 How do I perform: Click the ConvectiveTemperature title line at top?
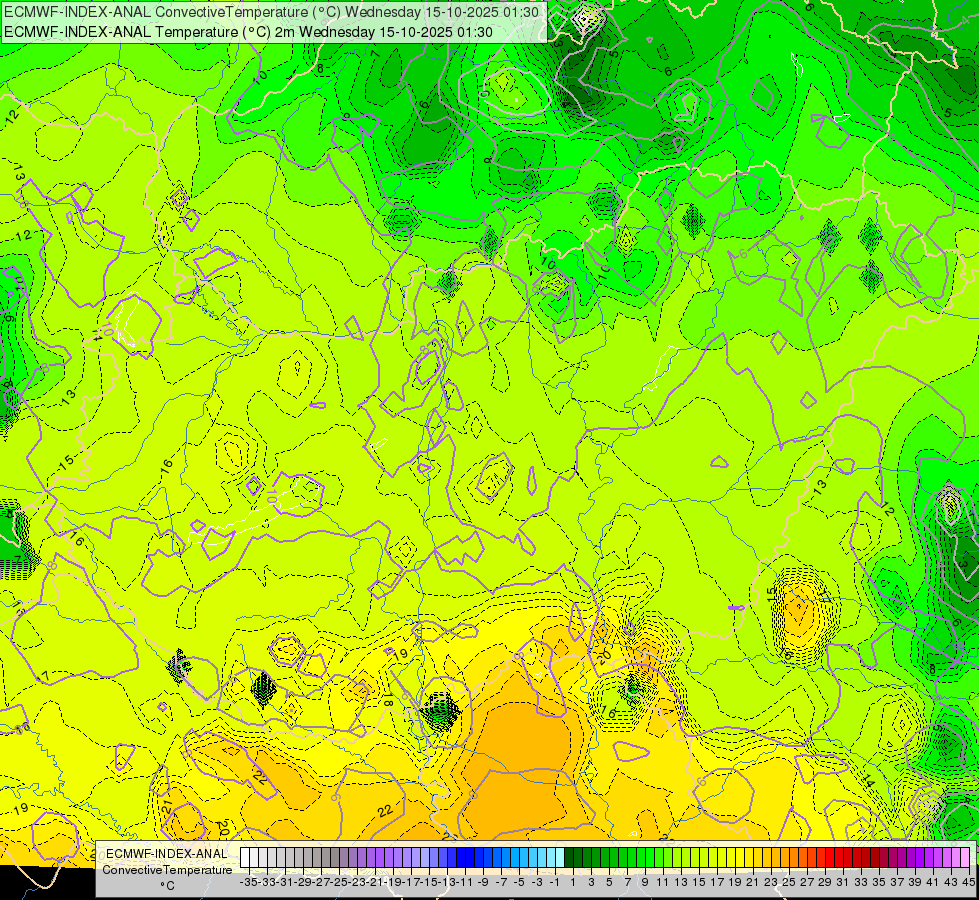[272, 12]
